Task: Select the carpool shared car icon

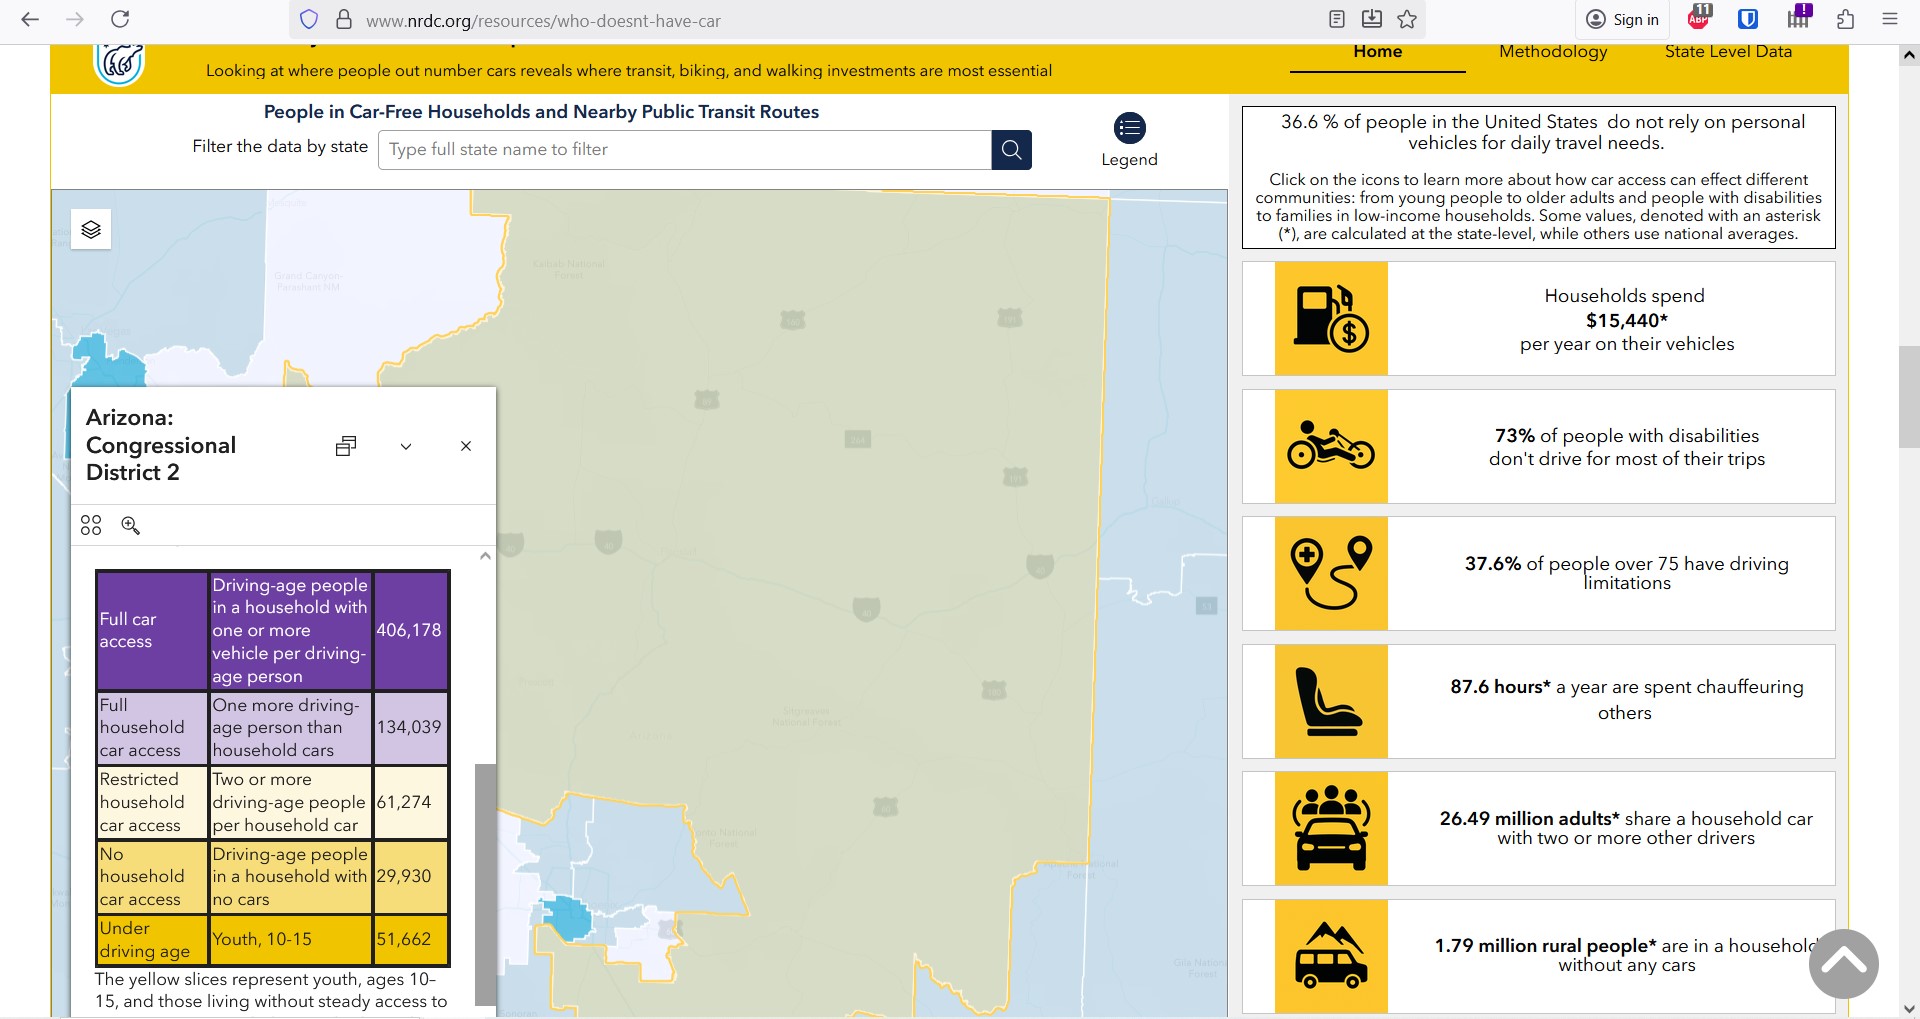Action: click(x=1331, y=828)
